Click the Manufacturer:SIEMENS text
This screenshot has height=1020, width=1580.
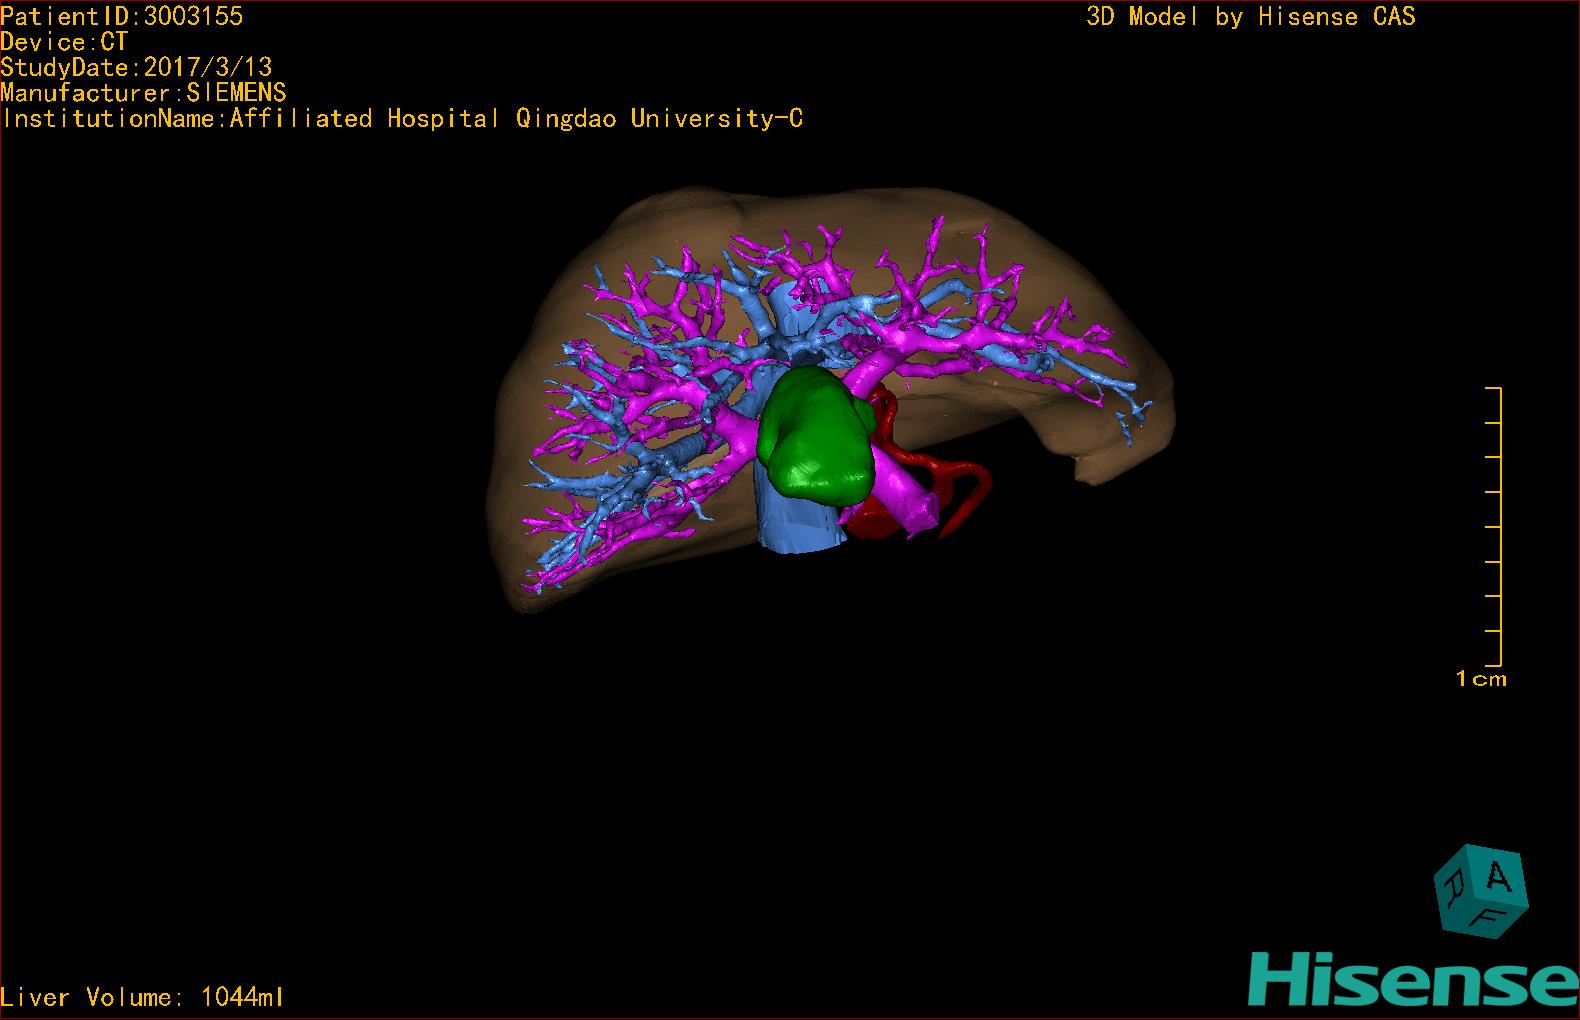[143, 93]
